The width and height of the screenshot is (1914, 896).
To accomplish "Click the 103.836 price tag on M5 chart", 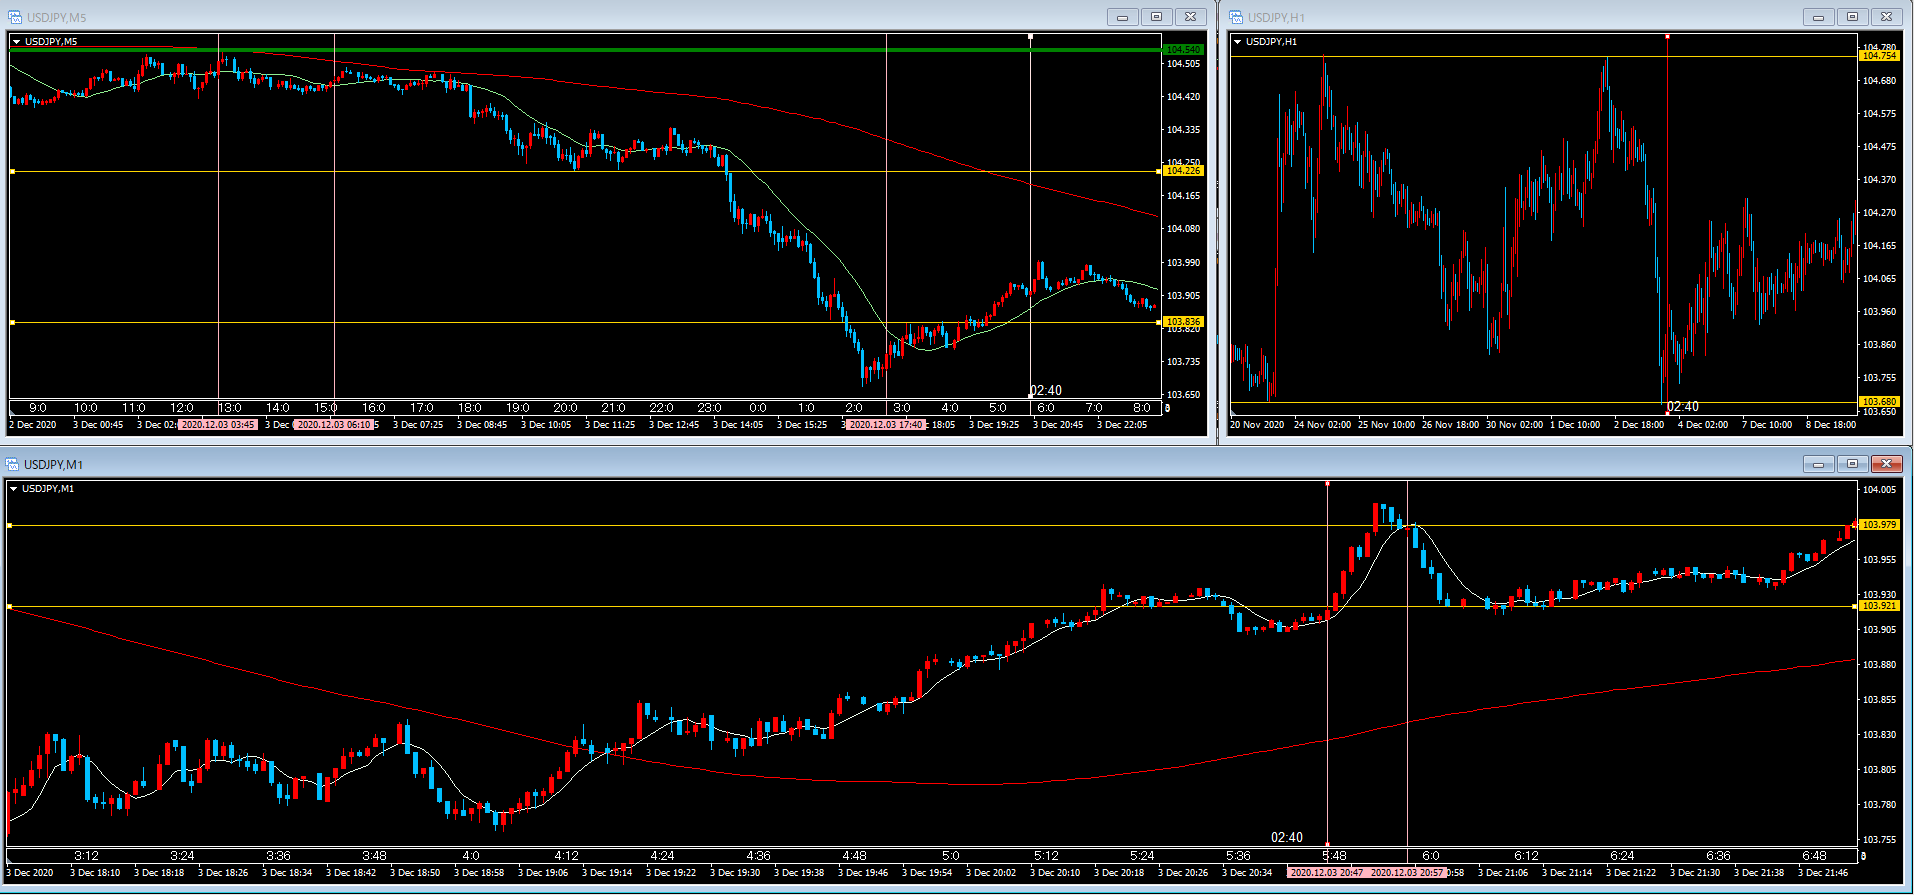I will 1183,322.
